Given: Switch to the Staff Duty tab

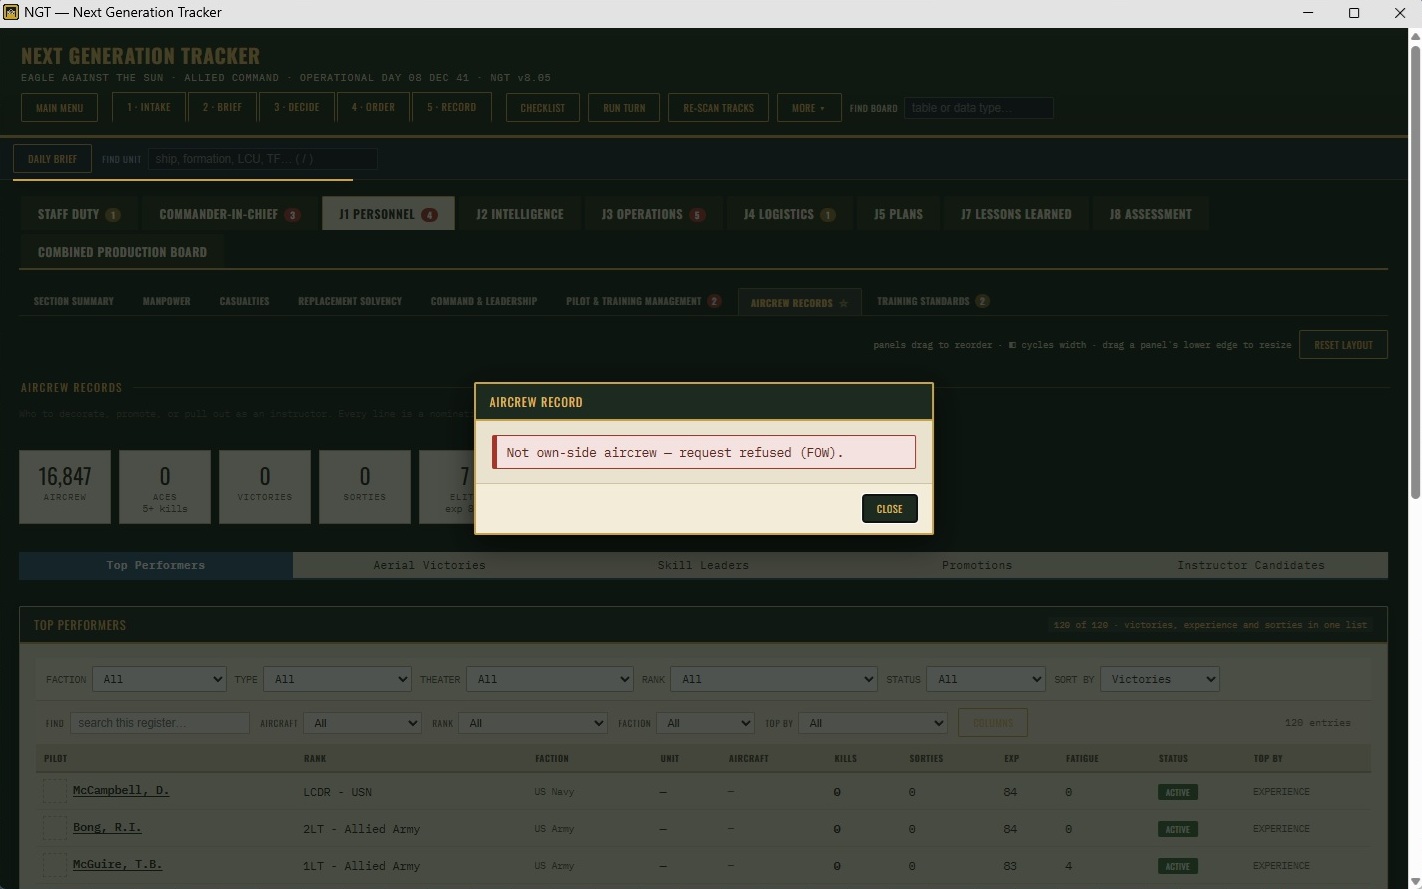Looking at the screenshot, I should (x=79, y=214).
